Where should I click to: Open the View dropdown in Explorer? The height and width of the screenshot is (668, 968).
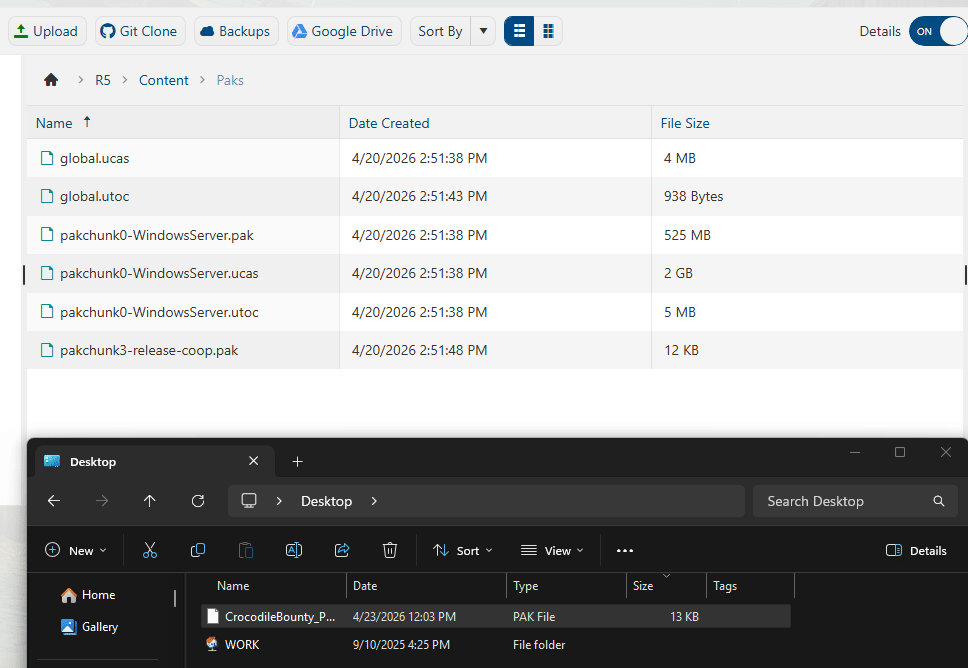click(x=552, y=550)
